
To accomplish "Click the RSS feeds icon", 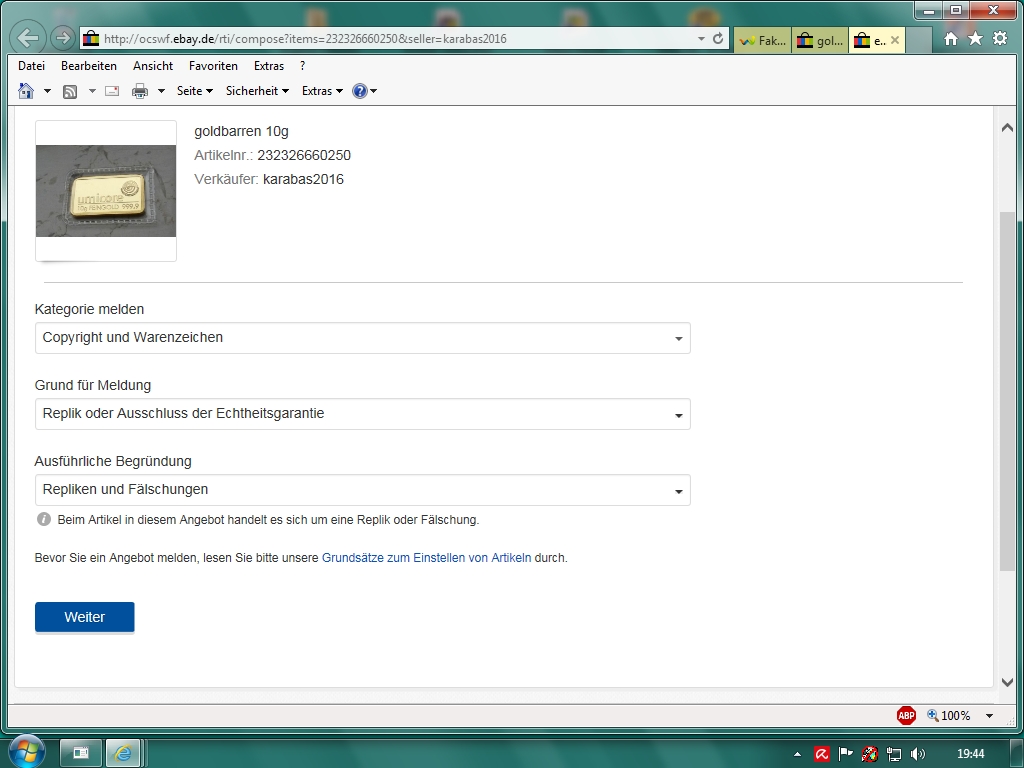I will point(70,91).
